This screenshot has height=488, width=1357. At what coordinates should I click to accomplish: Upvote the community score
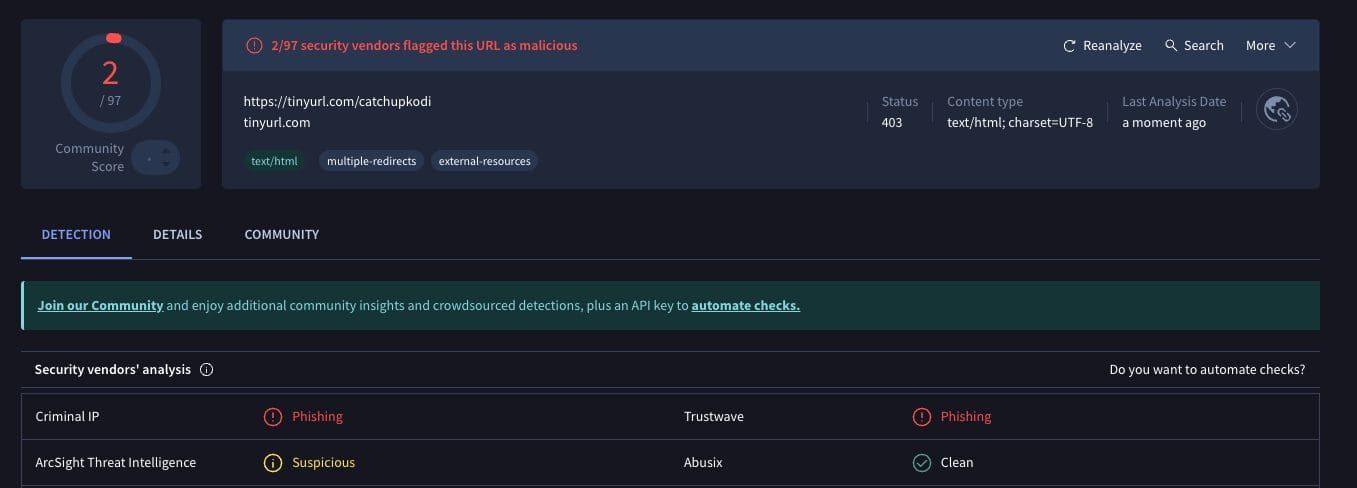(x=166, y=150)
